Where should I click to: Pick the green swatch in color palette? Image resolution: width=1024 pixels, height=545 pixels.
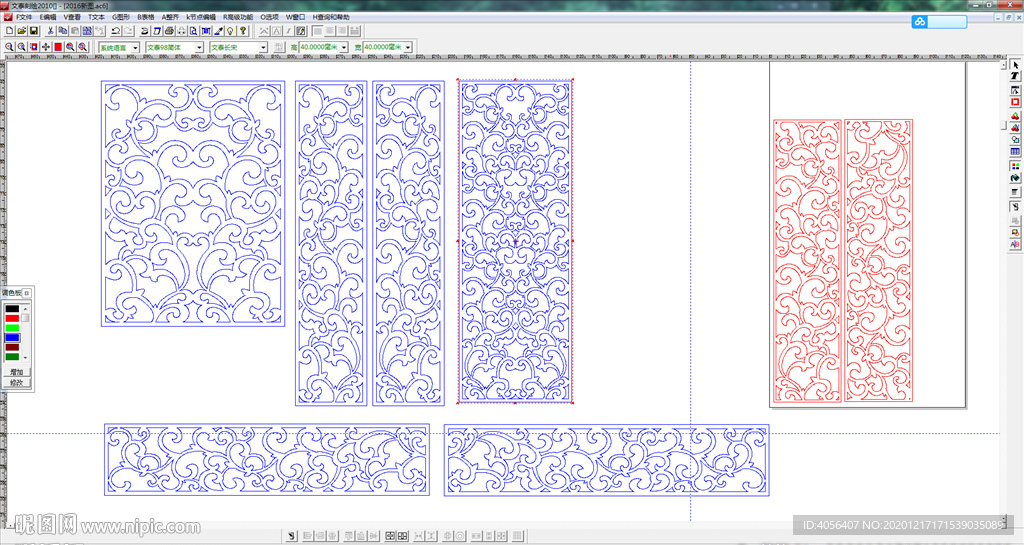coord(12,327)
